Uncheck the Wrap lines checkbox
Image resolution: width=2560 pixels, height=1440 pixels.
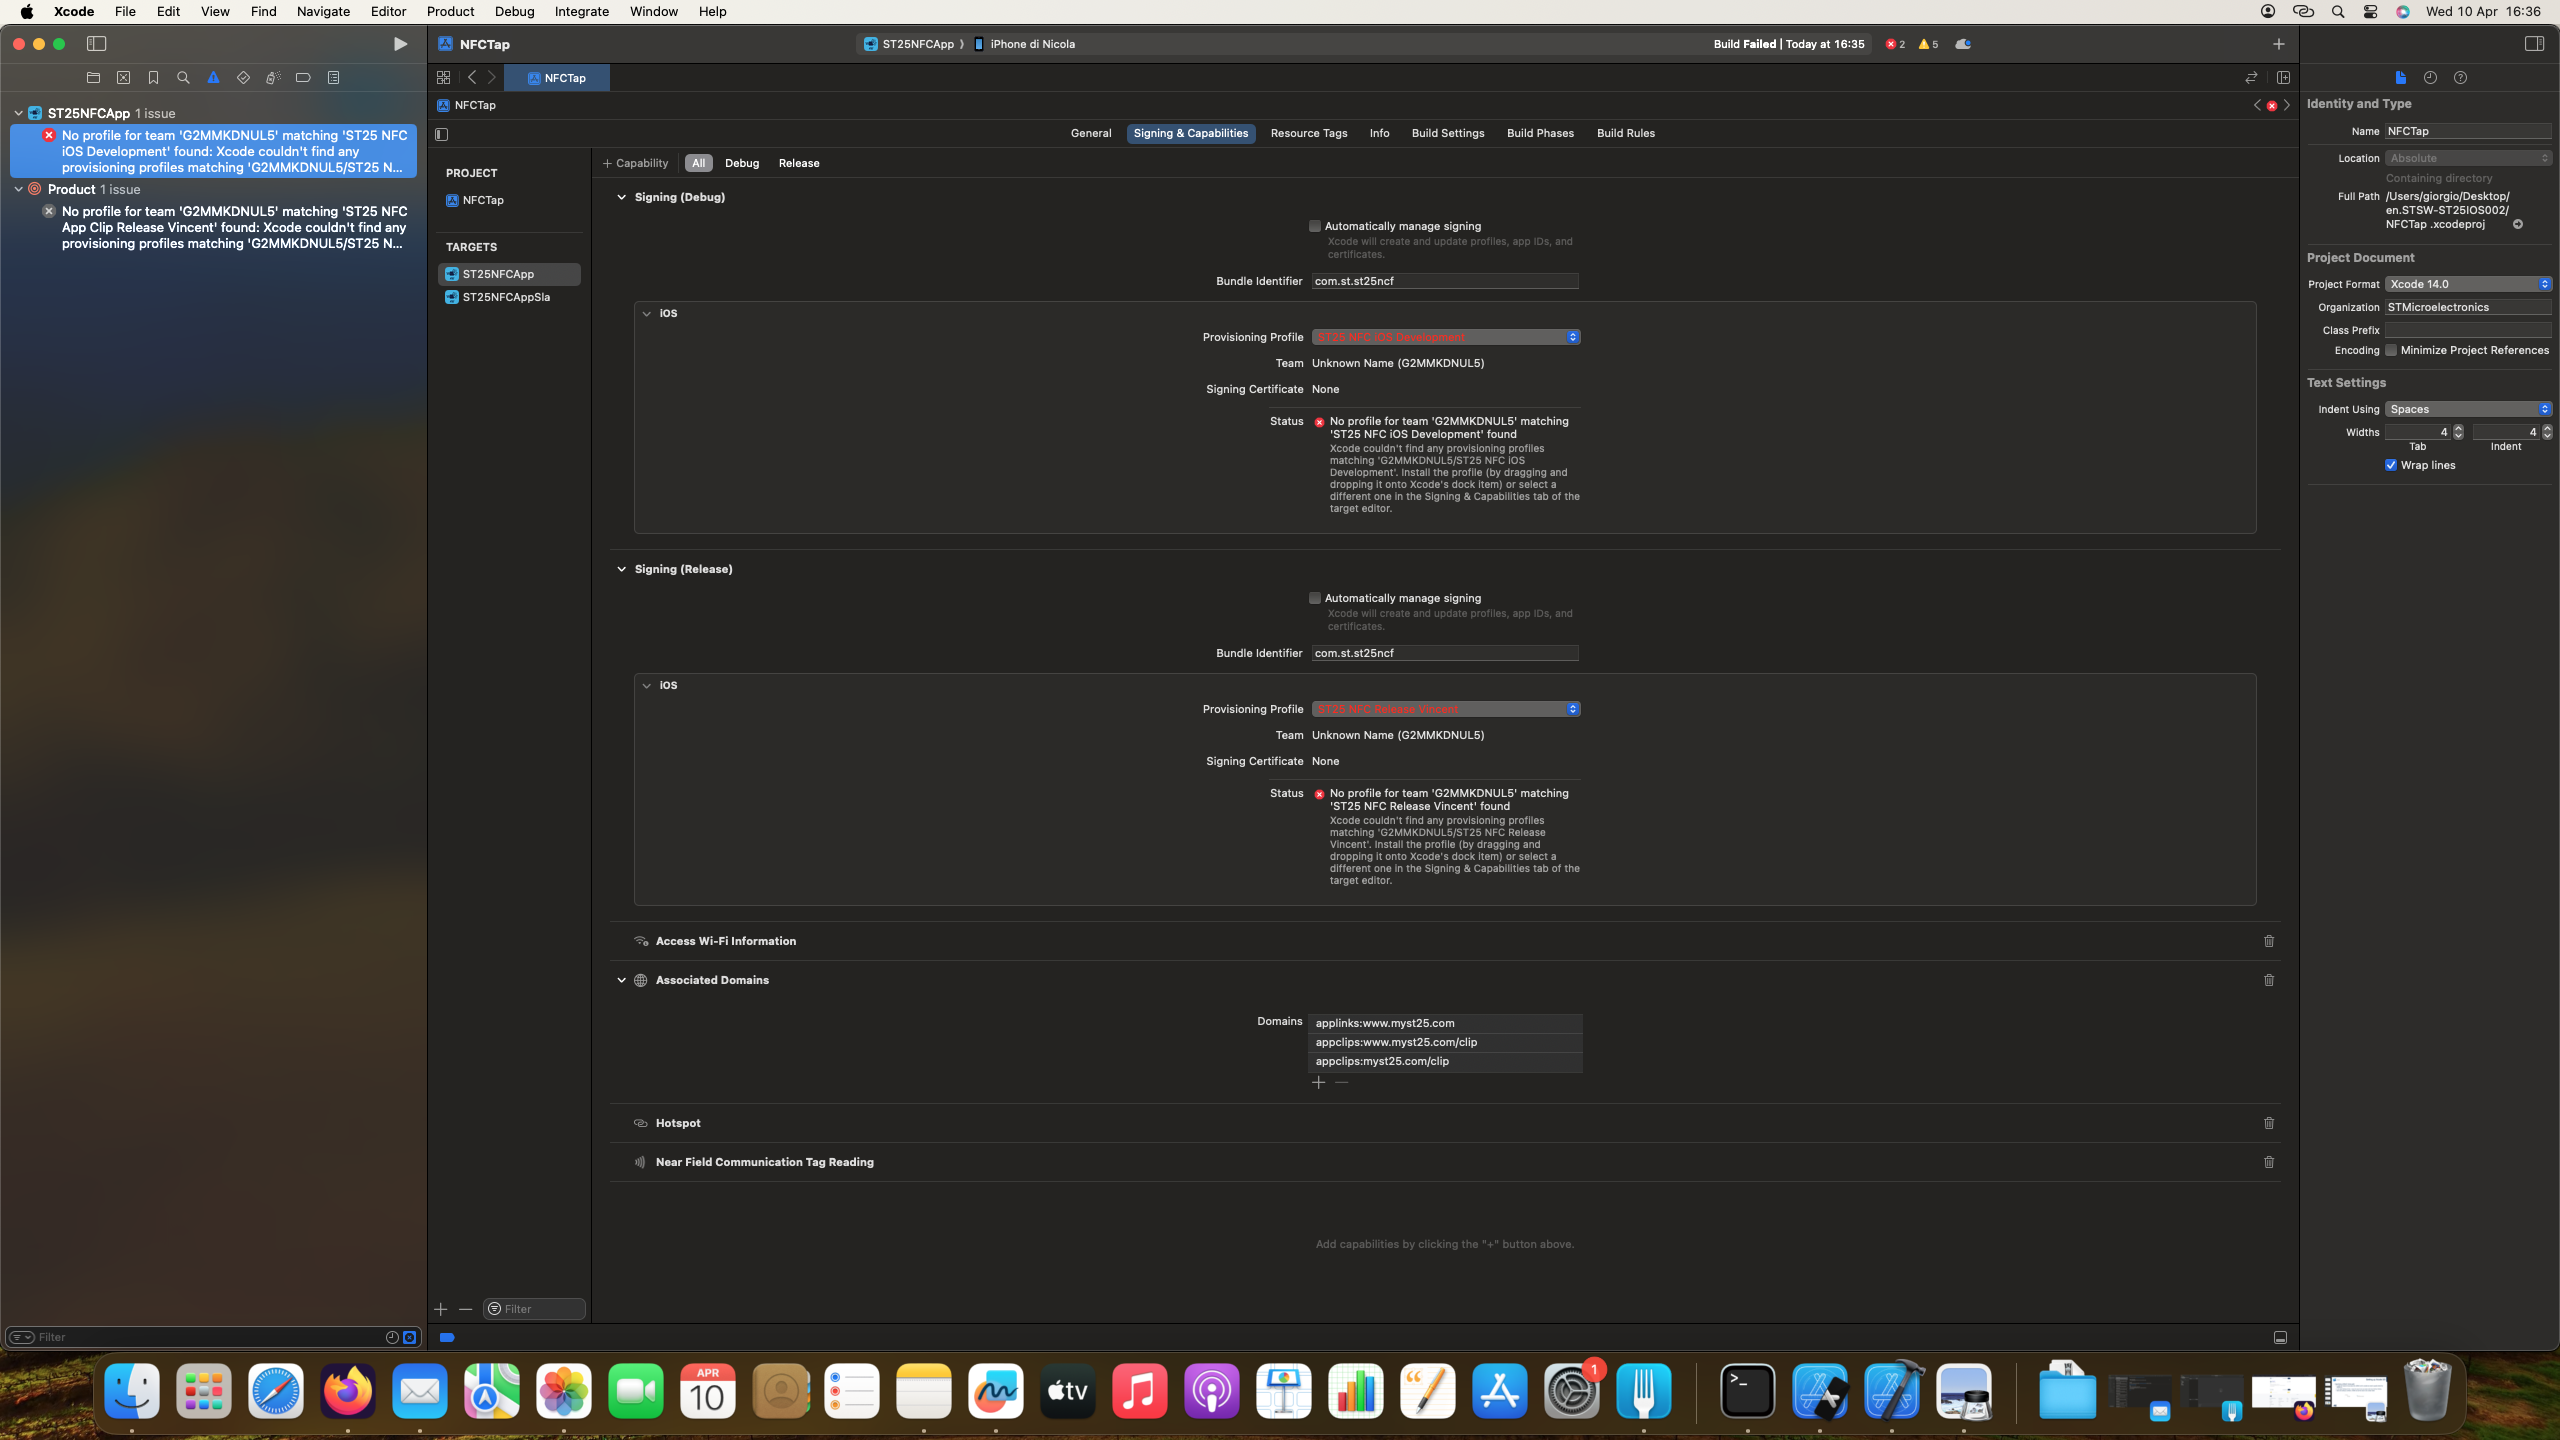2391,465
